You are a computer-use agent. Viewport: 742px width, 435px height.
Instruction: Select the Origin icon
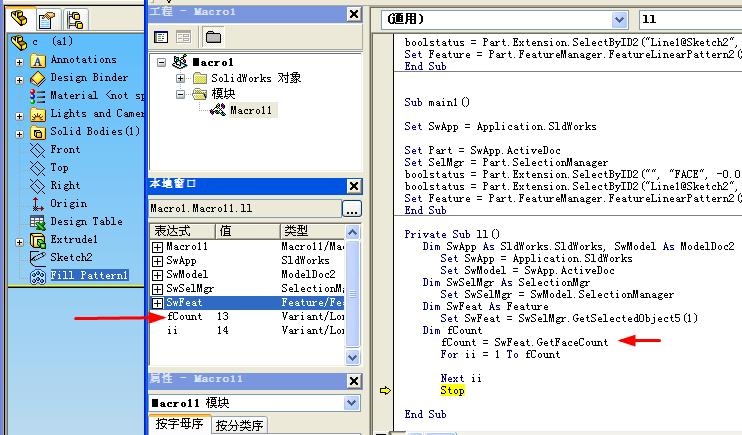click(38, 204)
